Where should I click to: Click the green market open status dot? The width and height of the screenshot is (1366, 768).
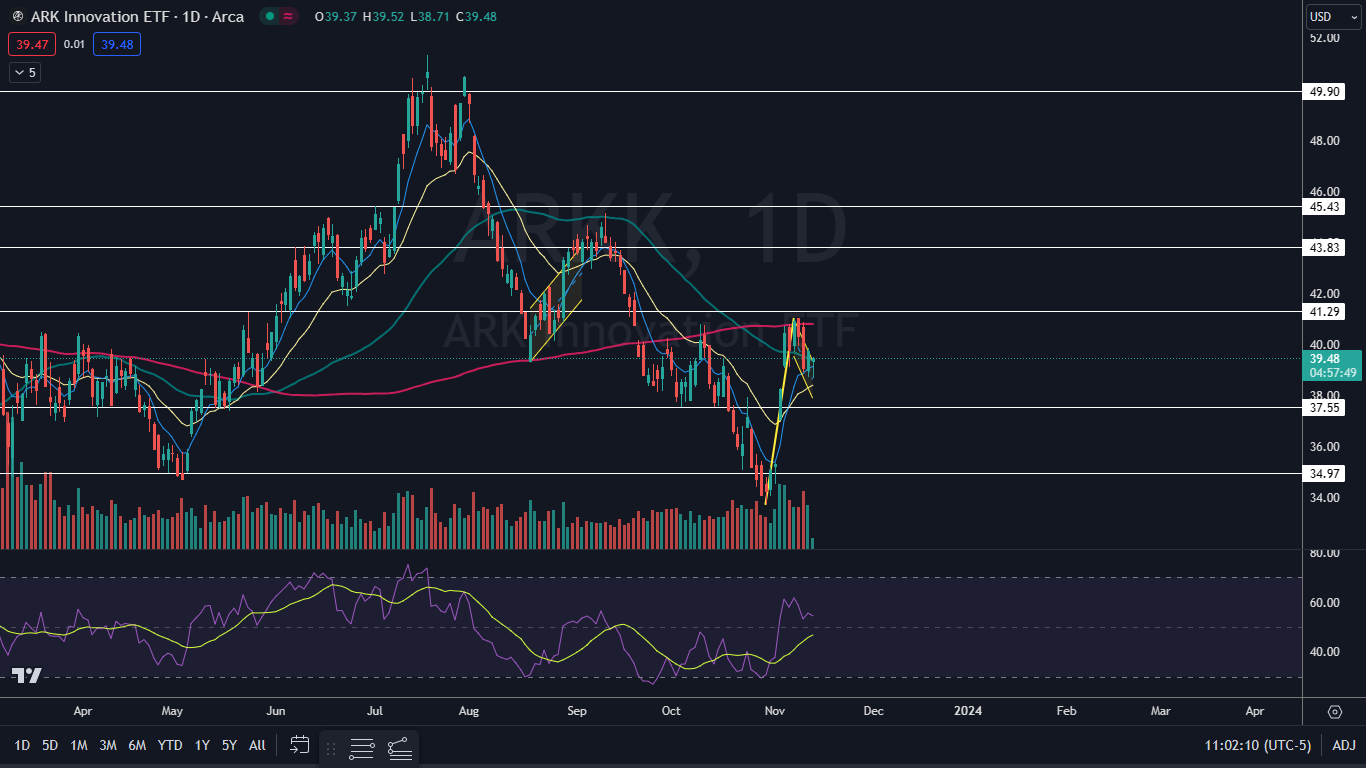[271, 17]
